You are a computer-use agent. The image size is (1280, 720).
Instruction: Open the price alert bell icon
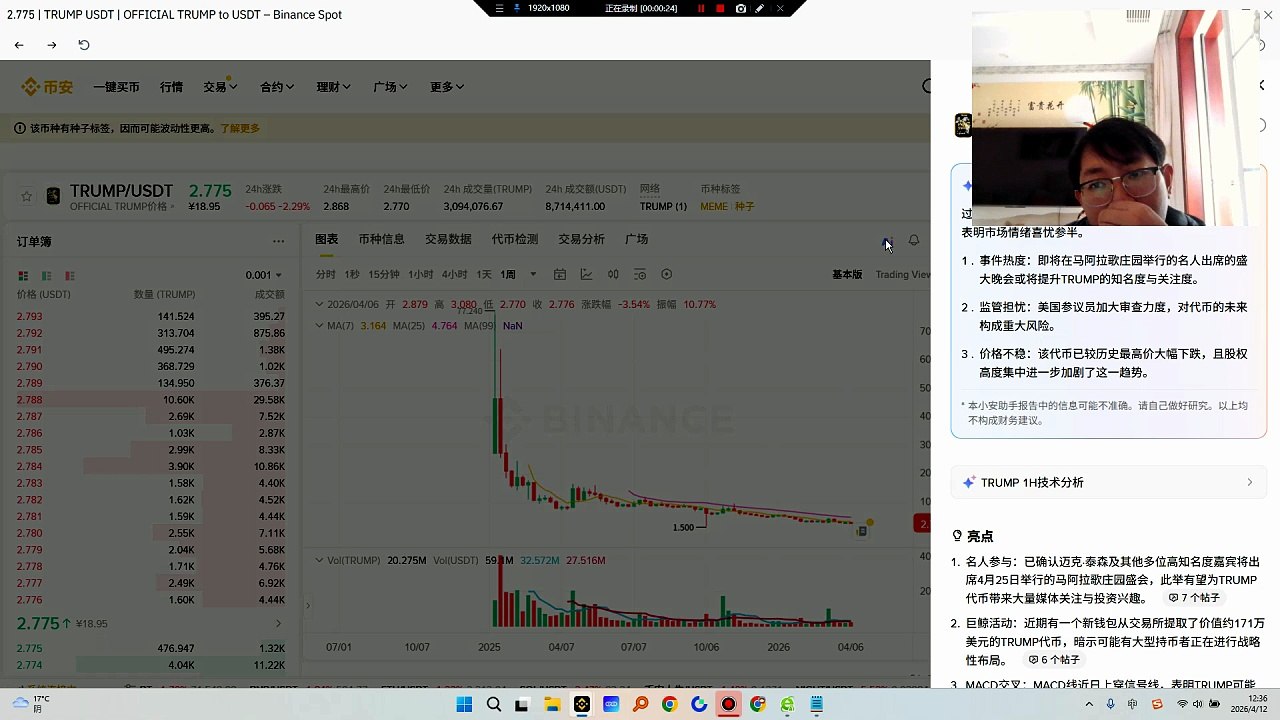pos(913,240)
